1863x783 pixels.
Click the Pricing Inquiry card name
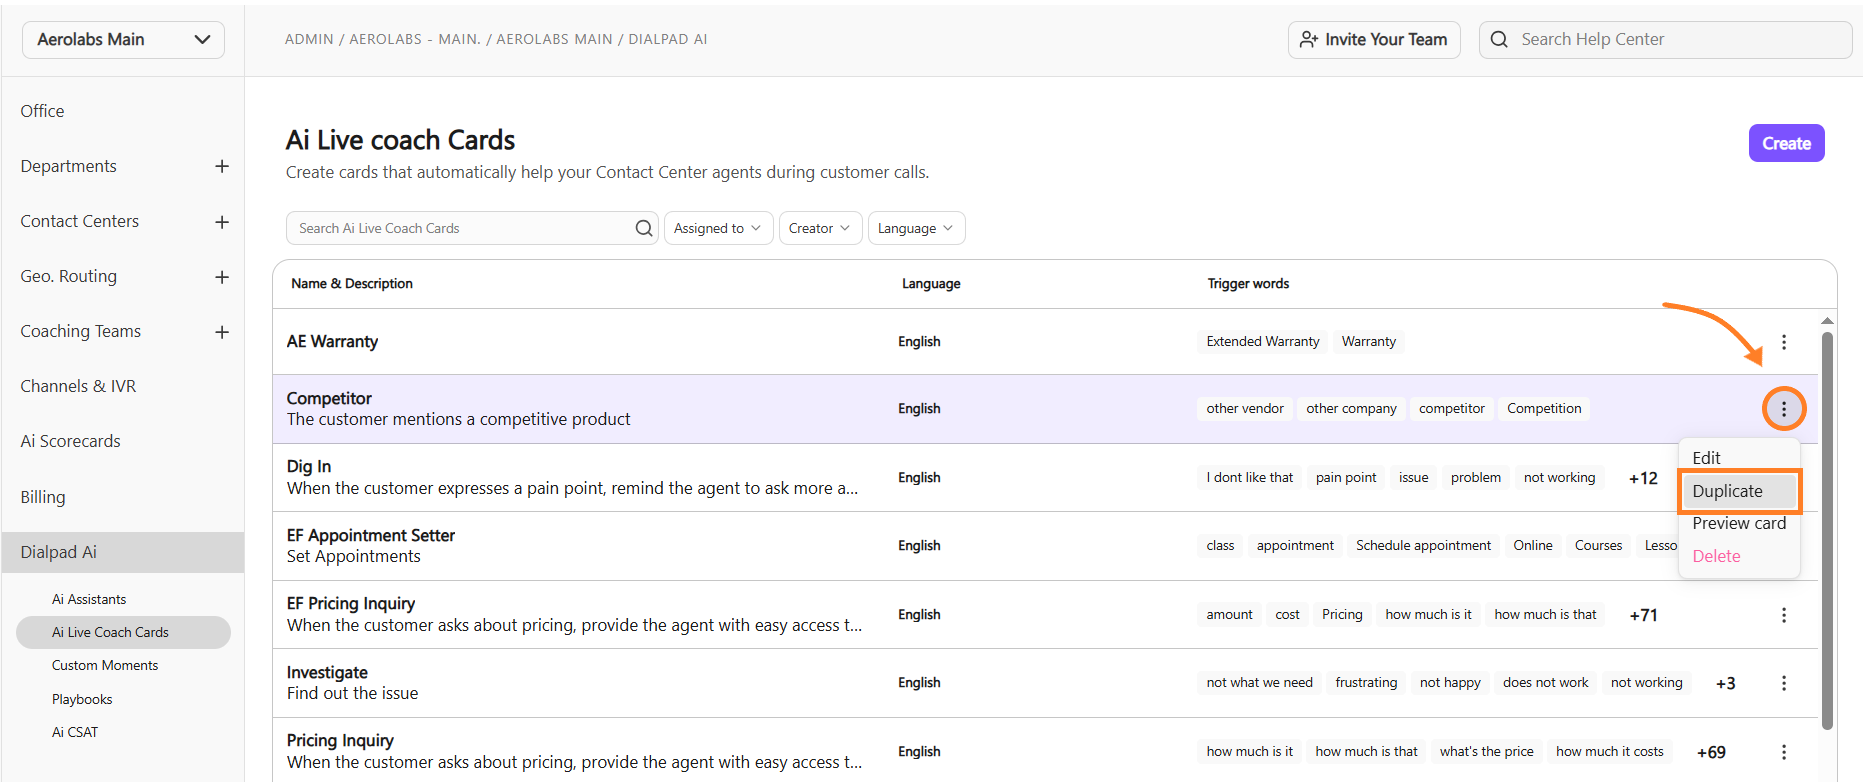(340, 740)
